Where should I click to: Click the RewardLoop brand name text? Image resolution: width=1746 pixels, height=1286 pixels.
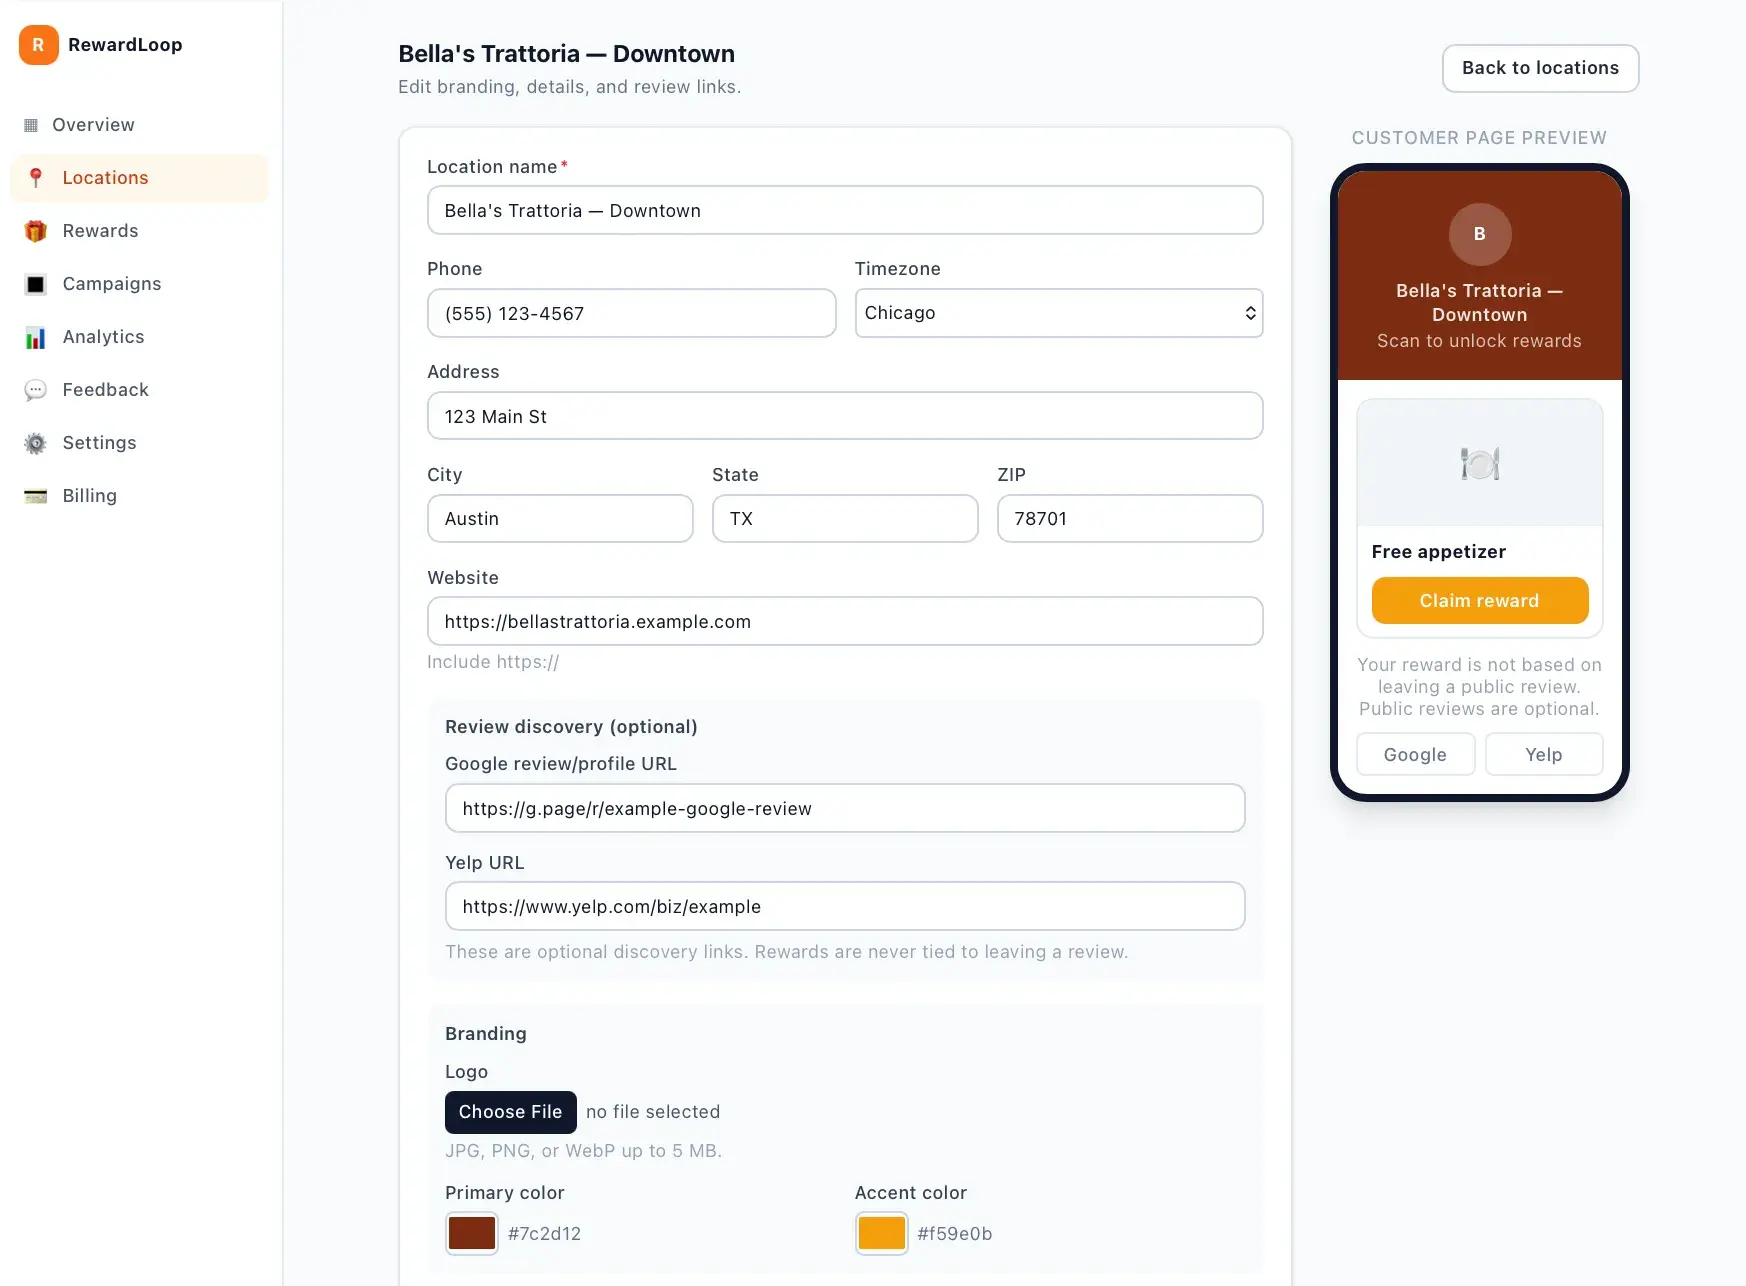125,45
